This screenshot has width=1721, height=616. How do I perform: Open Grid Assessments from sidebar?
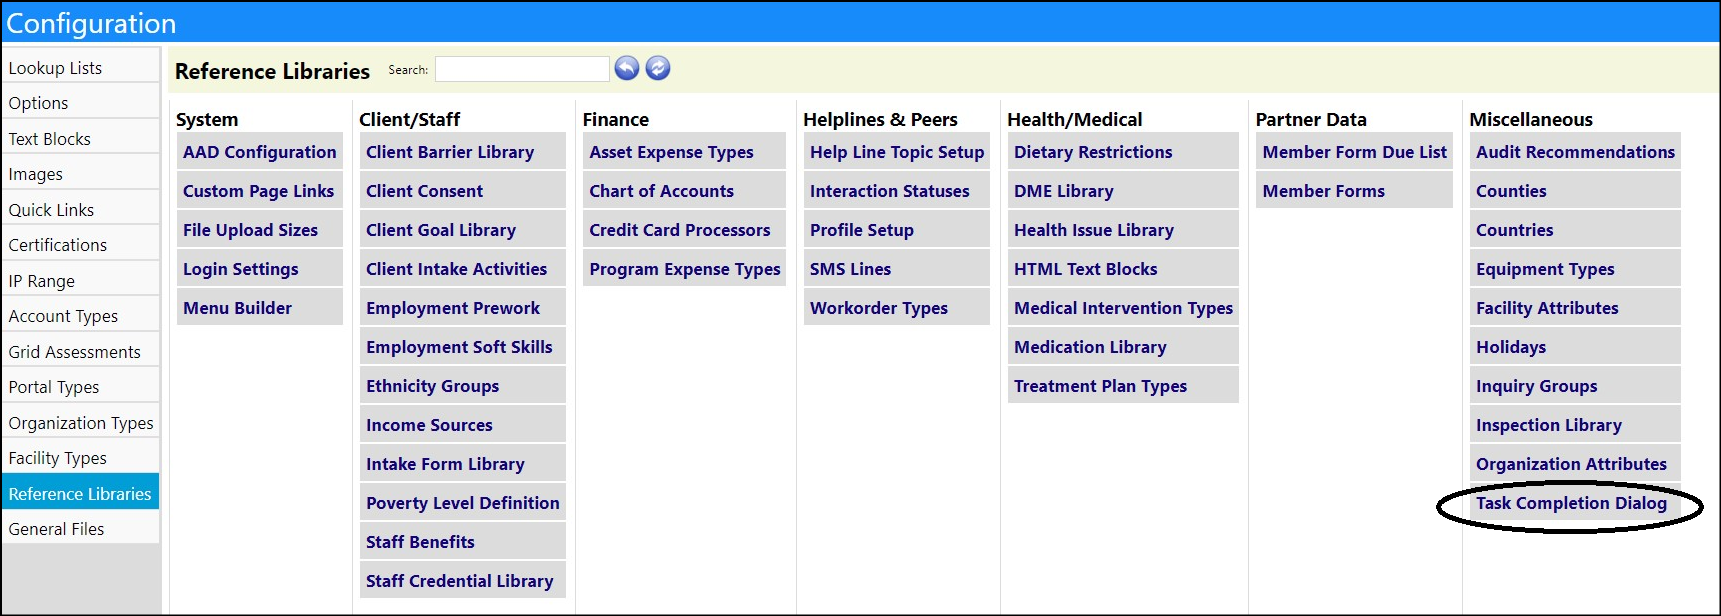(x=80, y=351)
